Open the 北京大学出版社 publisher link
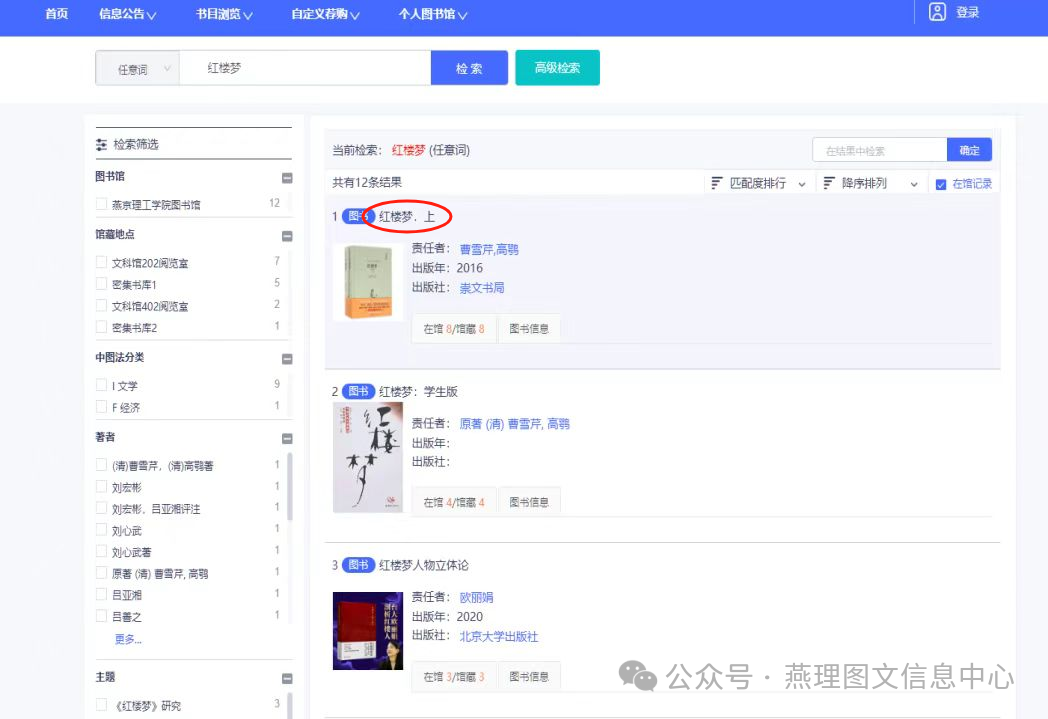 [498, 636]
